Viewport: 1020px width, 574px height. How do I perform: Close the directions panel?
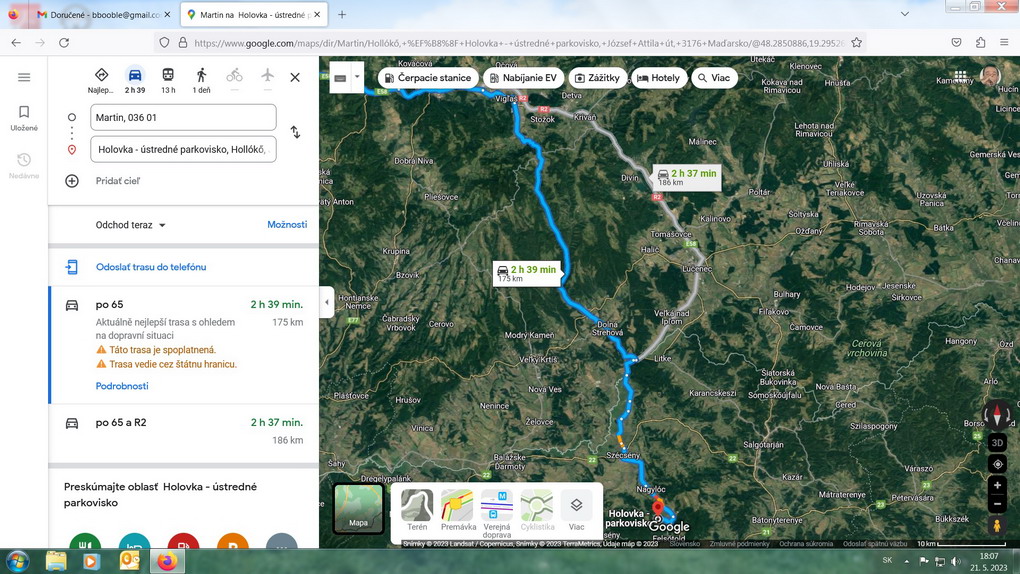click(295, 77)
